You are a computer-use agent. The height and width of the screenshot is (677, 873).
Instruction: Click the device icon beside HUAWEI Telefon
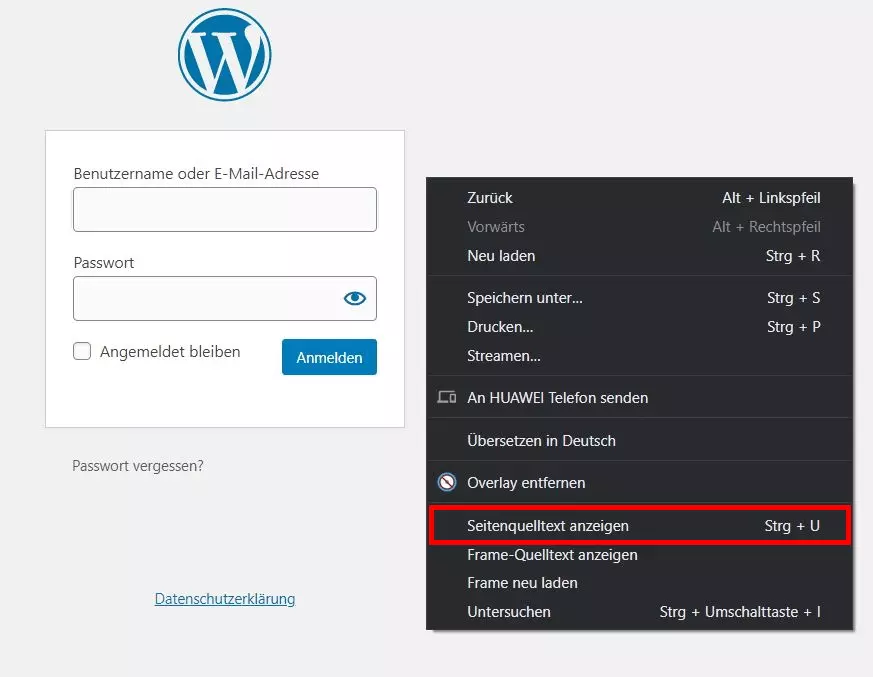(x=447, y=397)
